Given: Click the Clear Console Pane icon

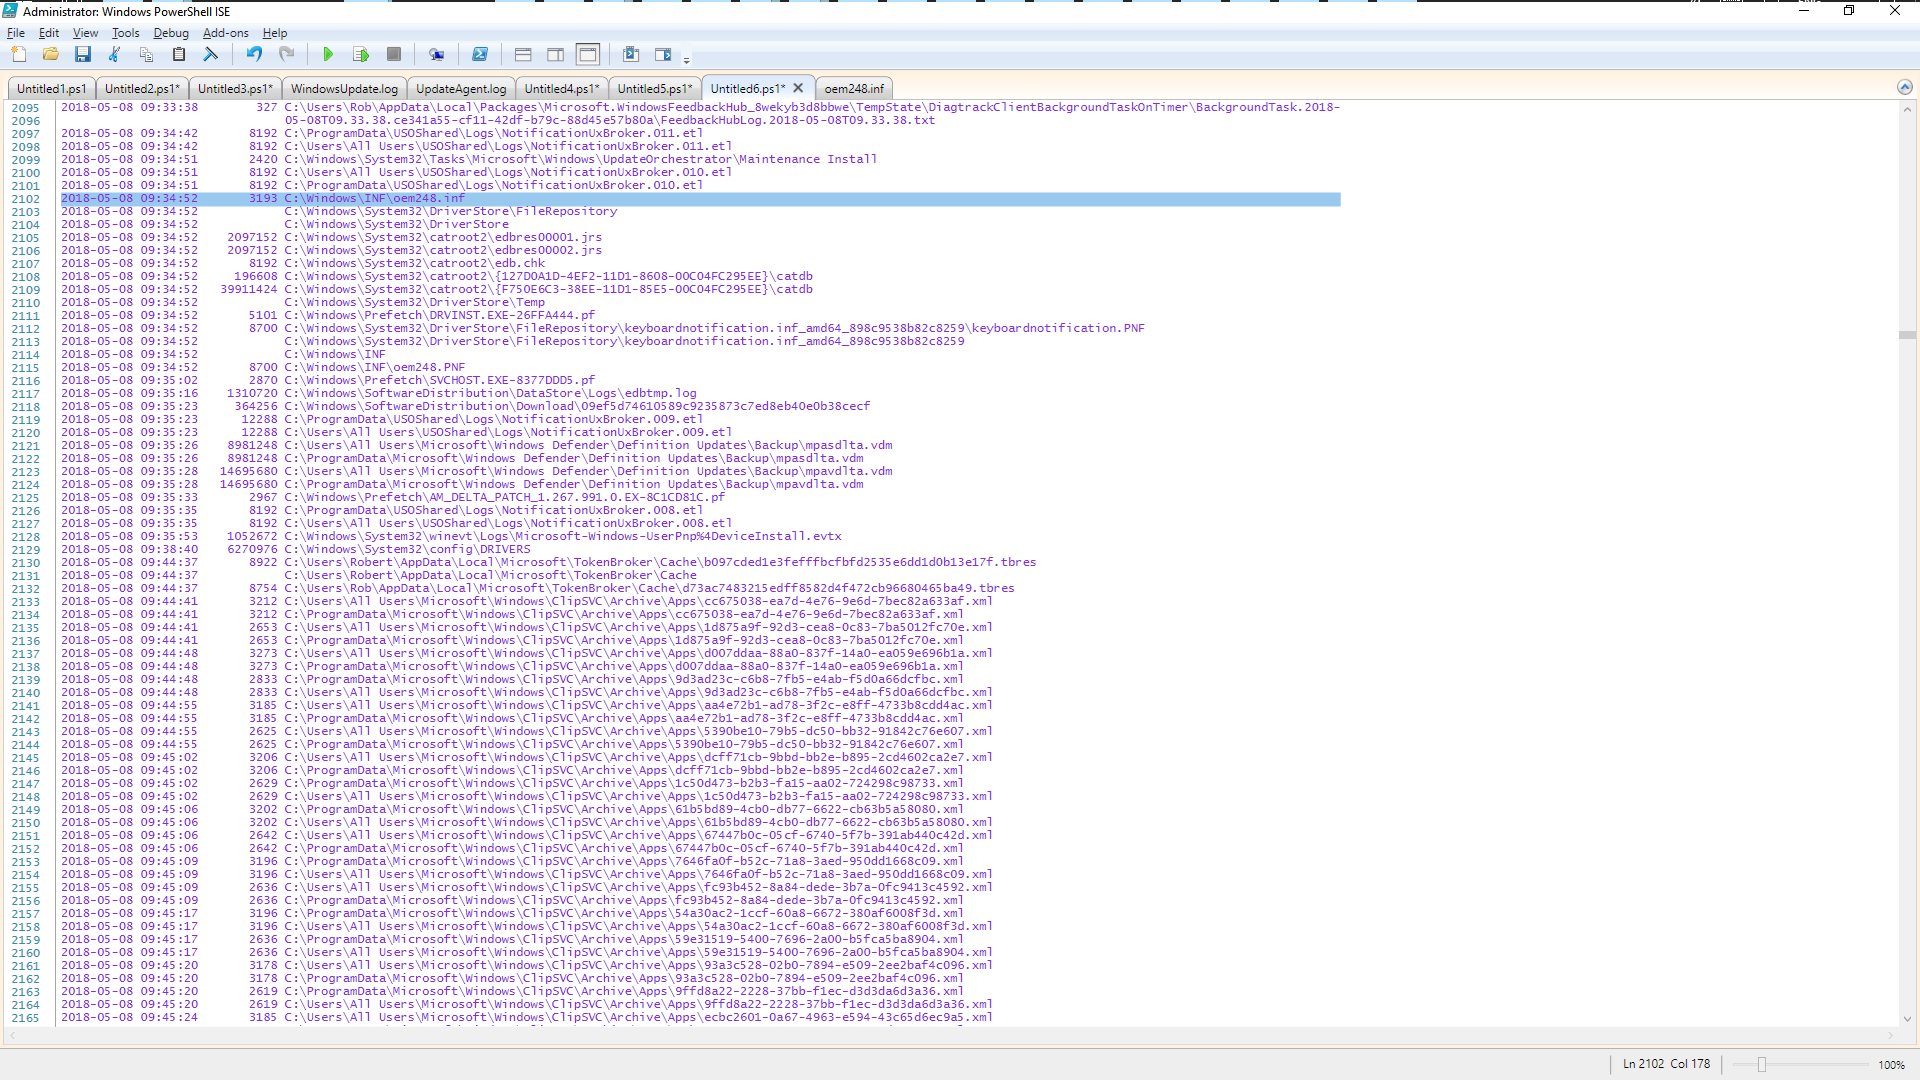Looking at the screenshot, I should pos(211,55).
